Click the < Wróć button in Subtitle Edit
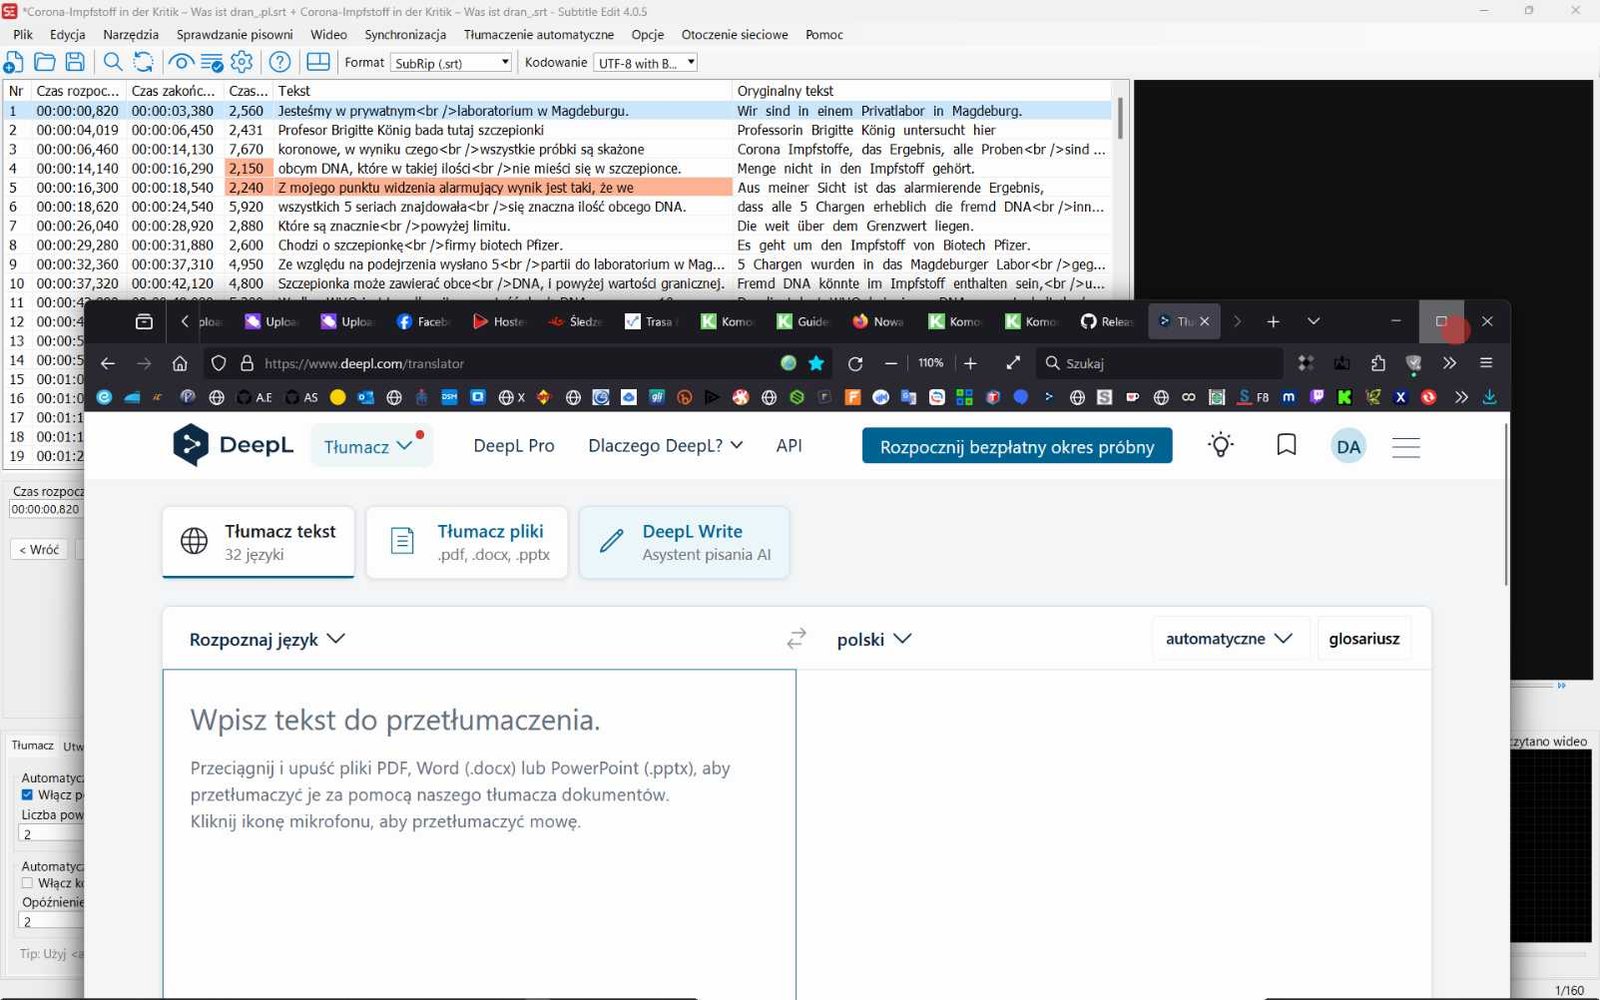Screen dimensions: 1600x1000 click(39, 549)
